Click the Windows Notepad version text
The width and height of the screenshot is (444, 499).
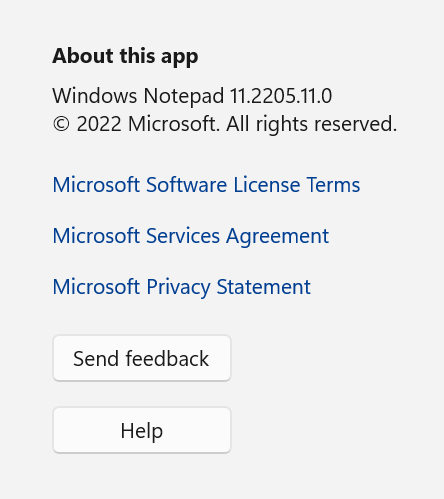tap(192, 96)
